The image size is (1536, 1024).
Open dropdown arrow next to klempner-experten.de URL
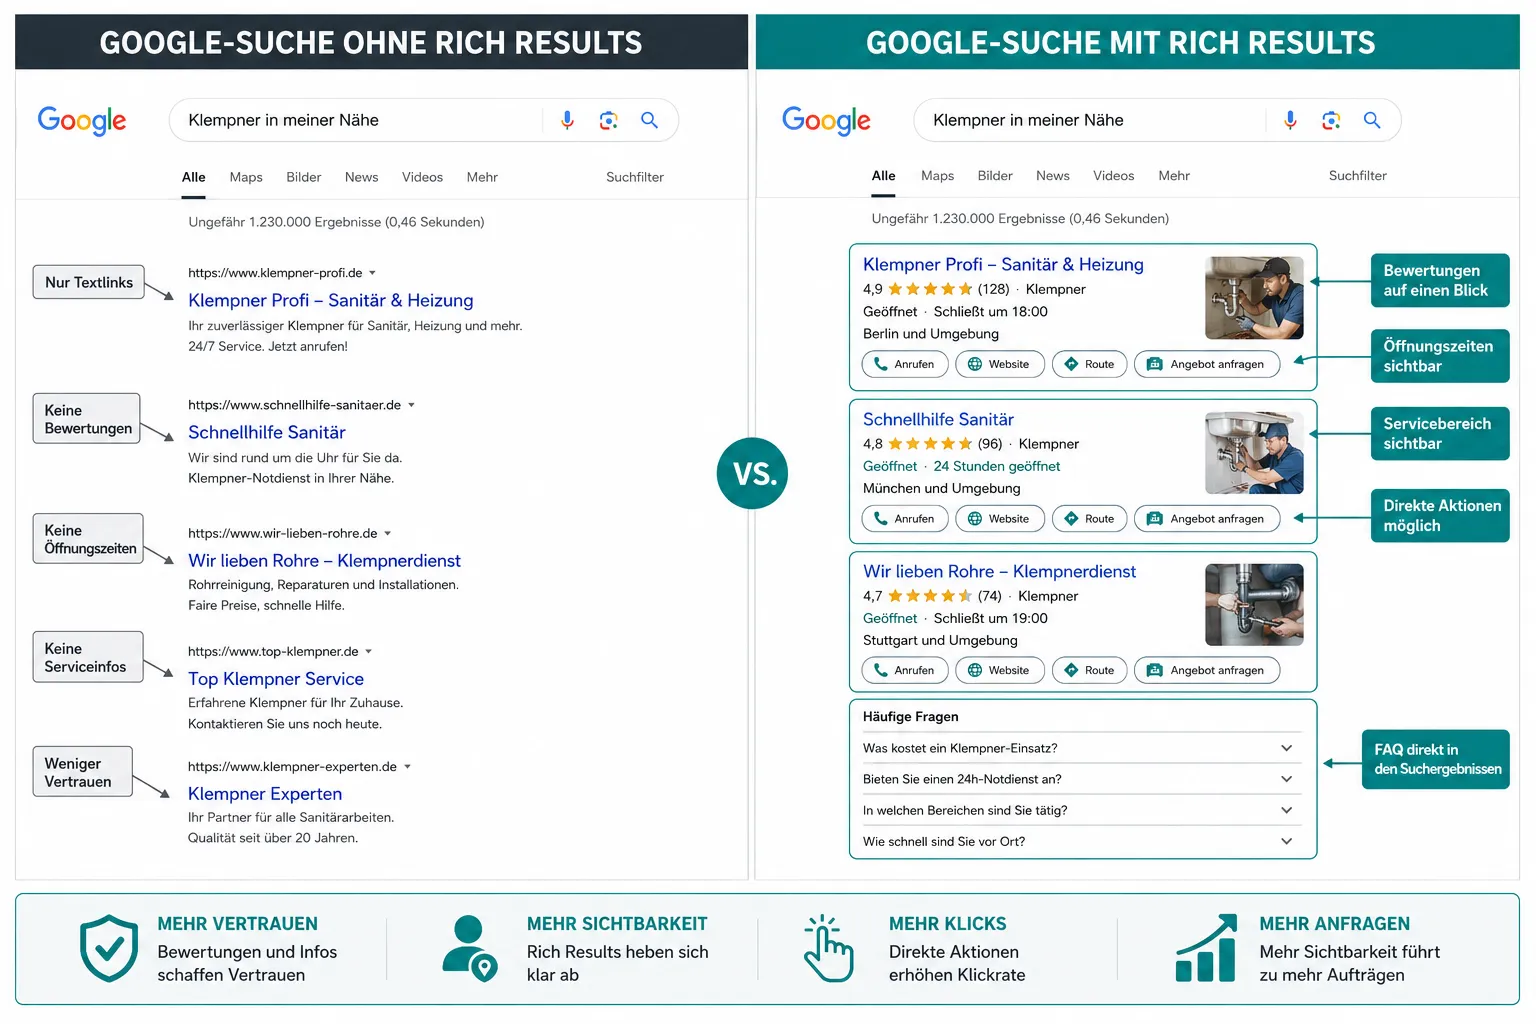407,767
